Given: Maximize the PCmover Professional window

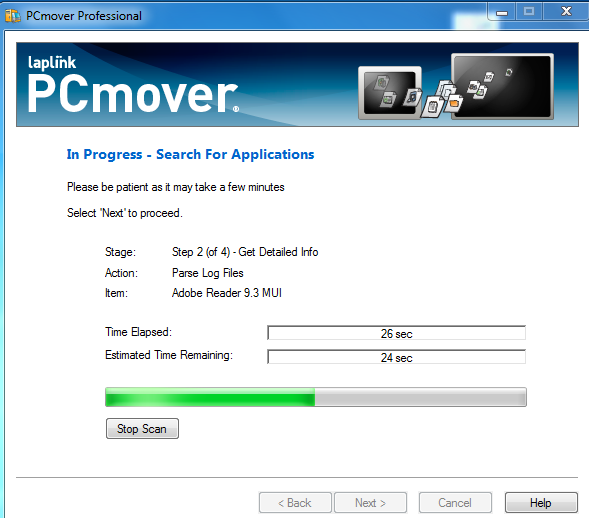Looking at the screenshot, I should coord(529,12).
